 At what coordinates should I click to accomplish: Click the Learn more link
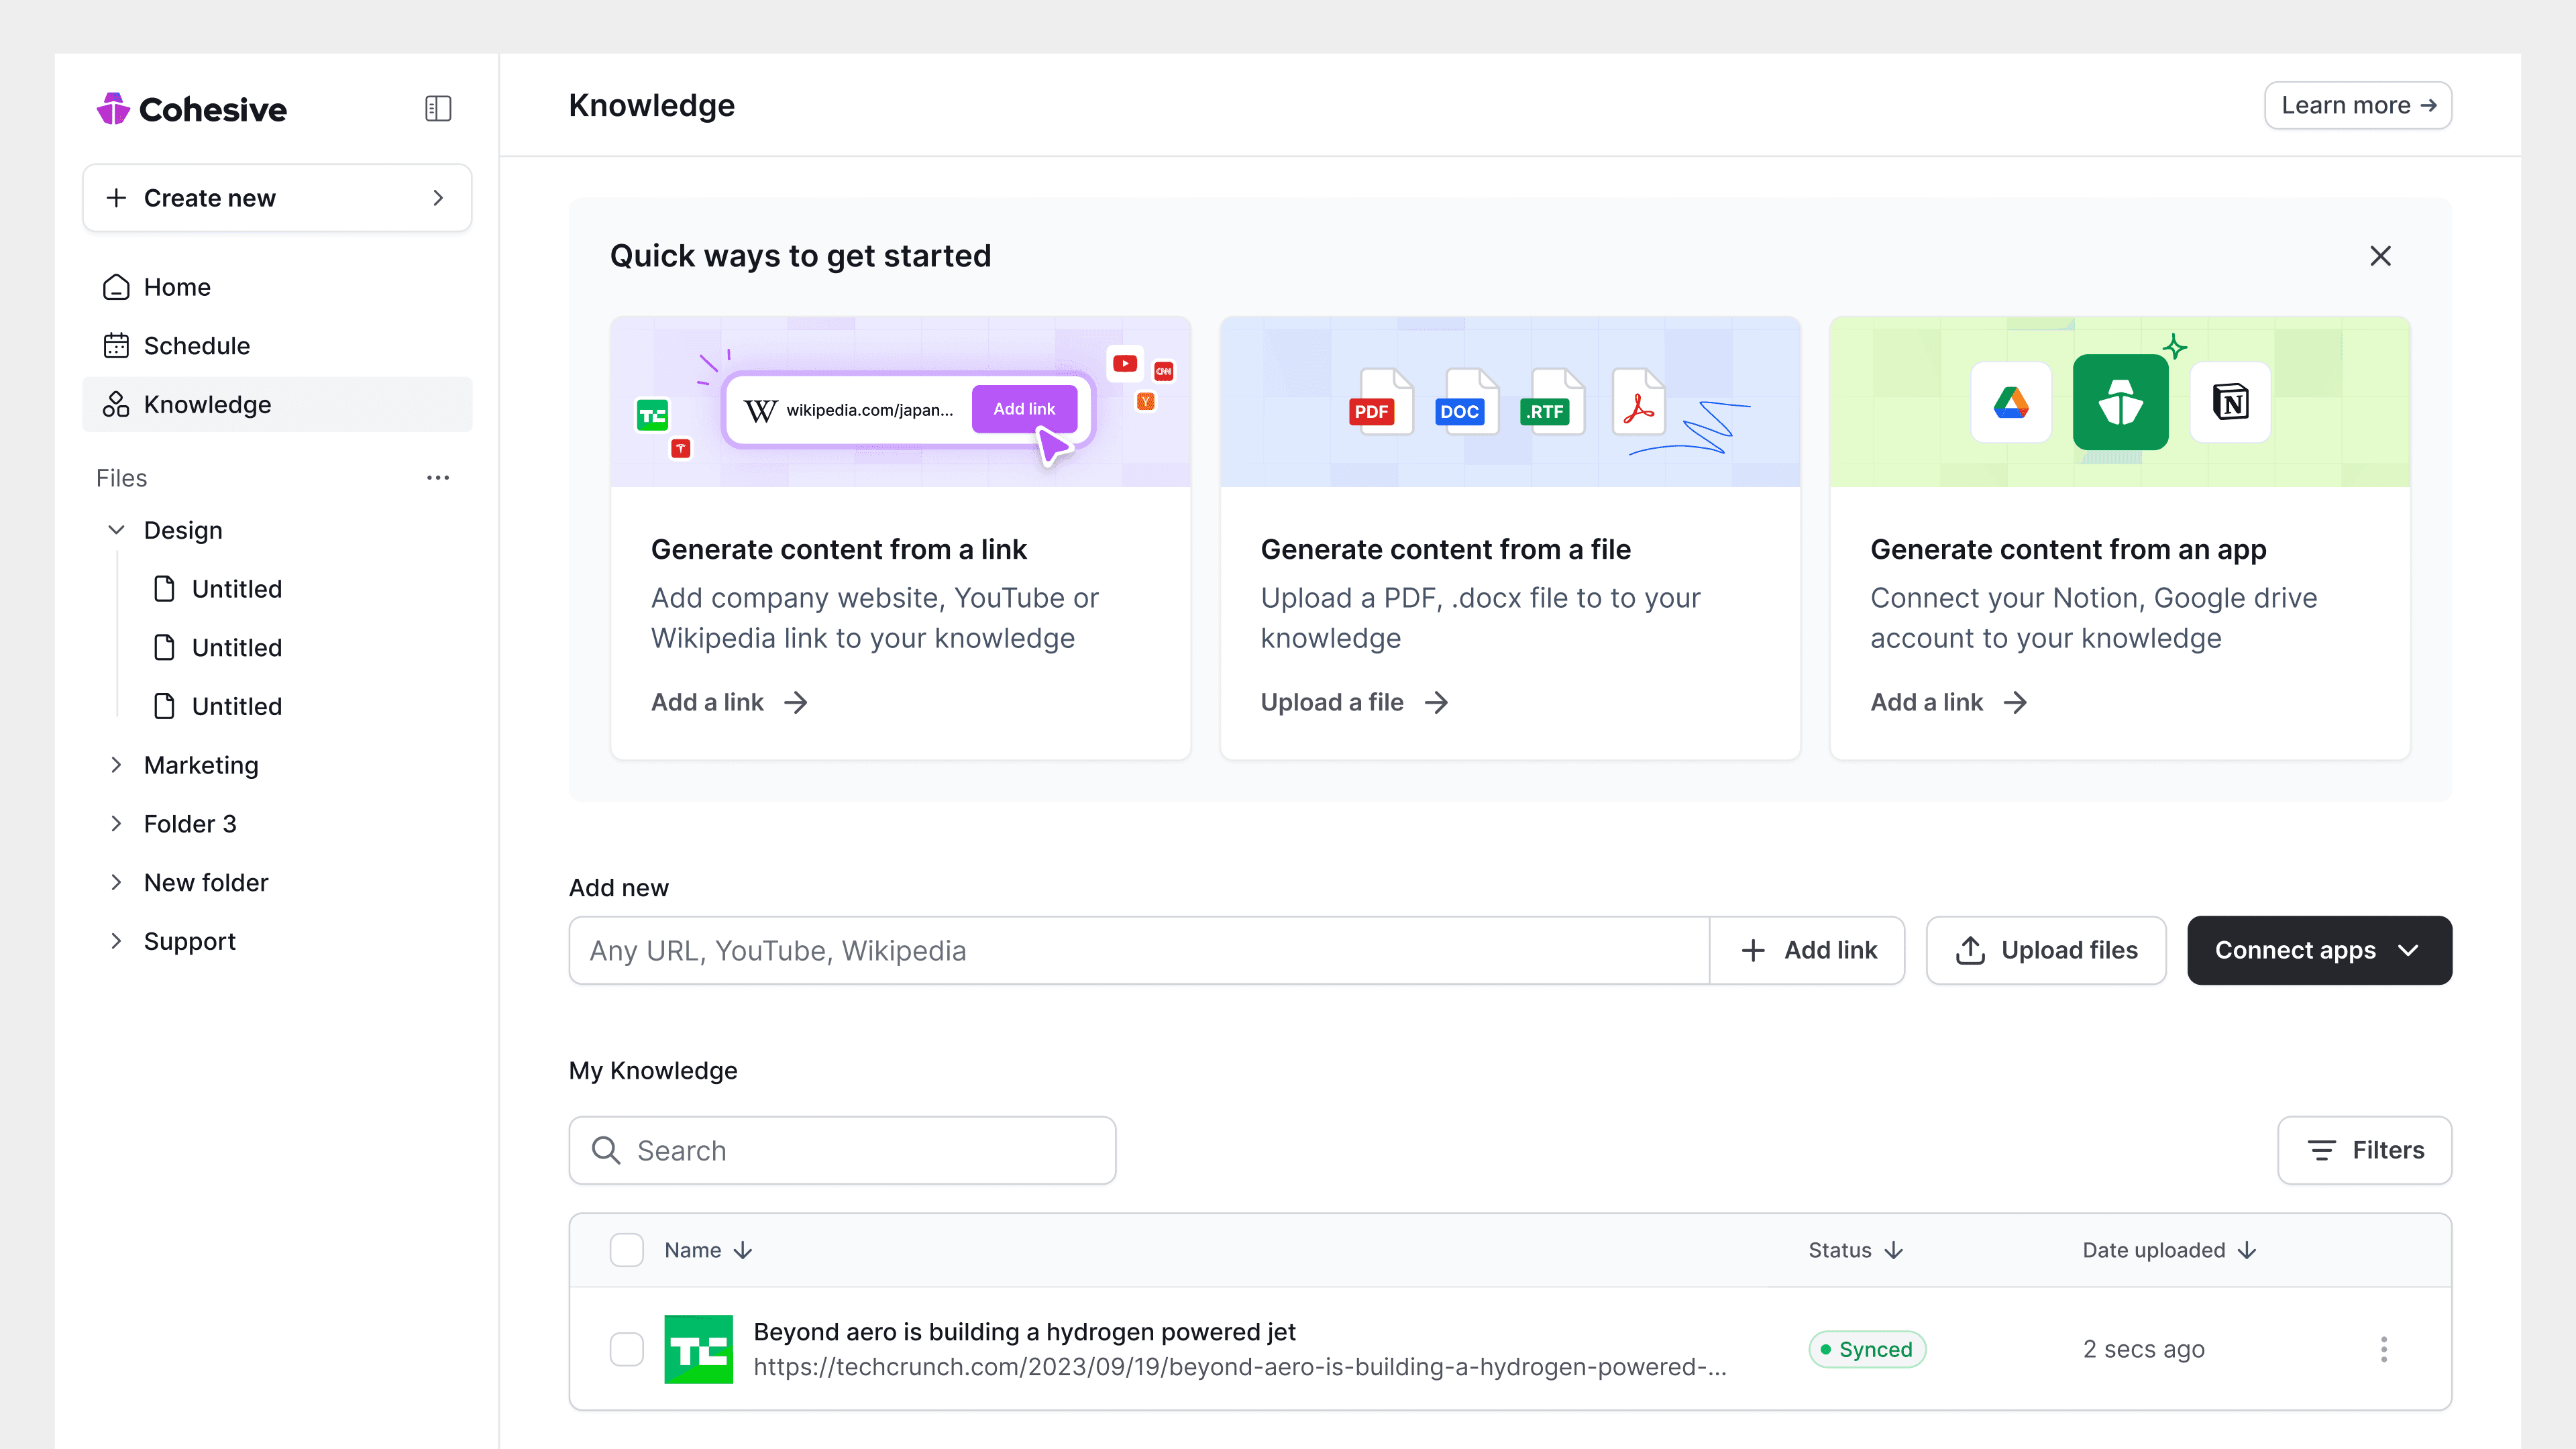point(2357,105)
